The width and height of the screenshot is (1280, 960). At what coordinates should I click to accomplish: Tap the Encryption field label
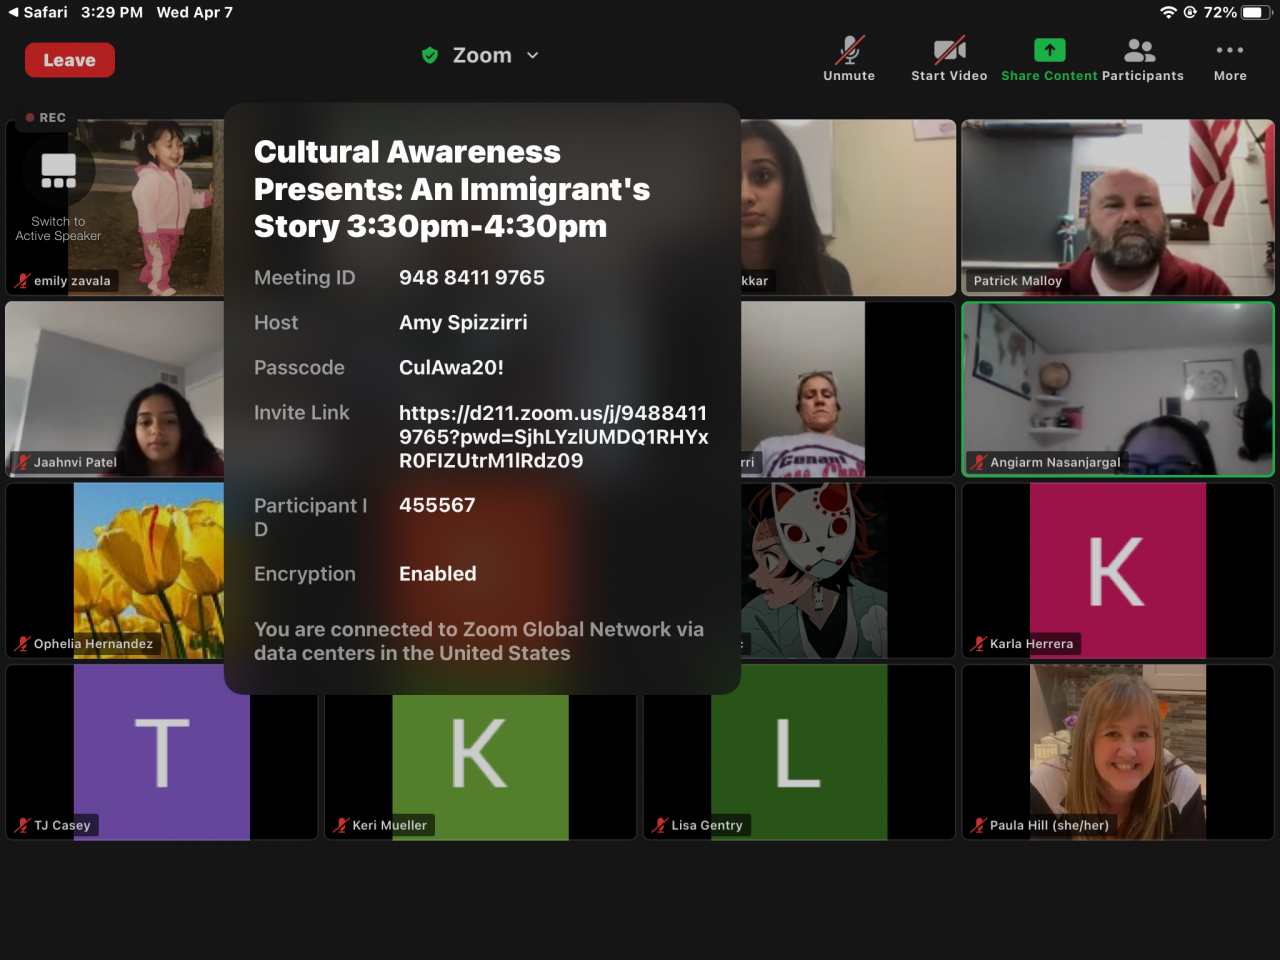tap(305, 574)
